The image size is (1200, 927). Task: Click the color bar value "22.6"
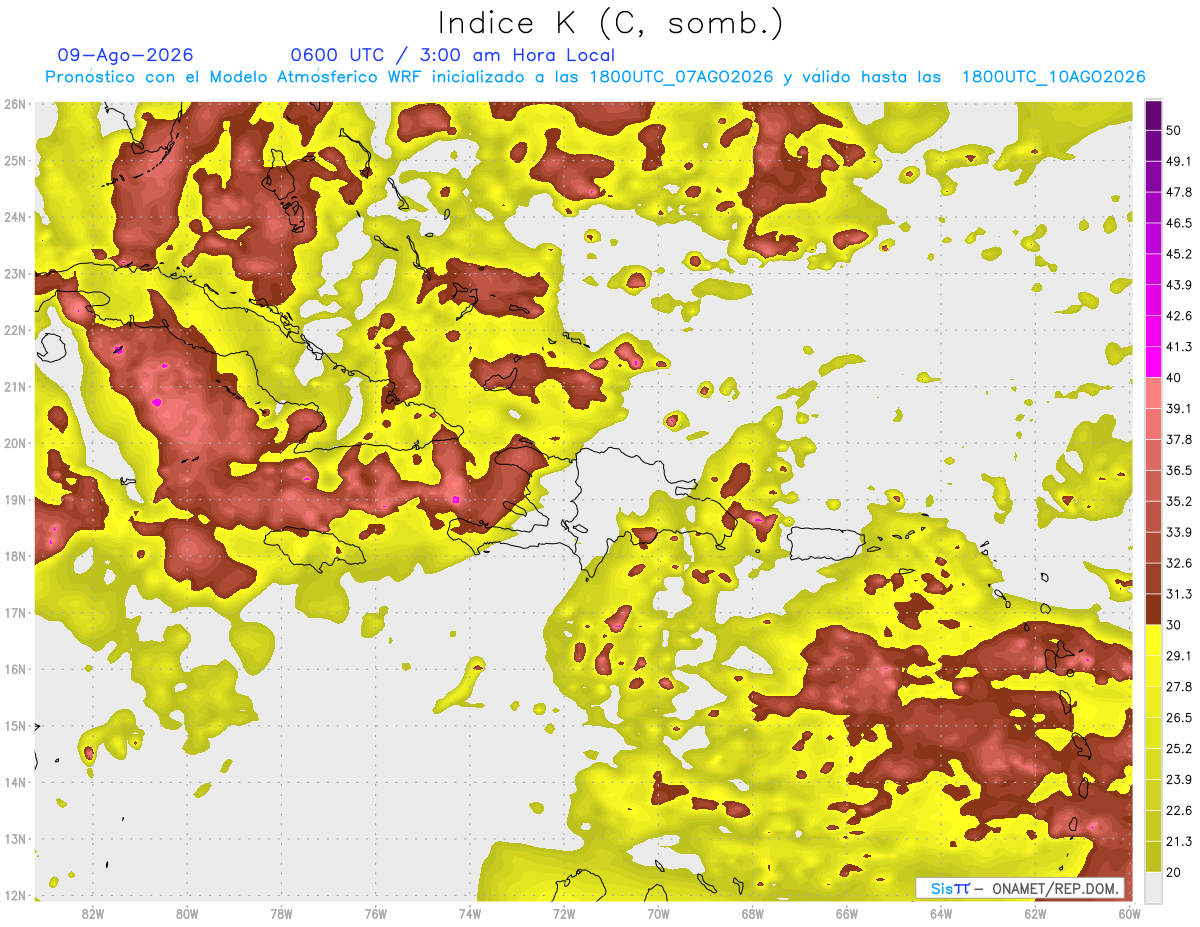[1179, 810]
